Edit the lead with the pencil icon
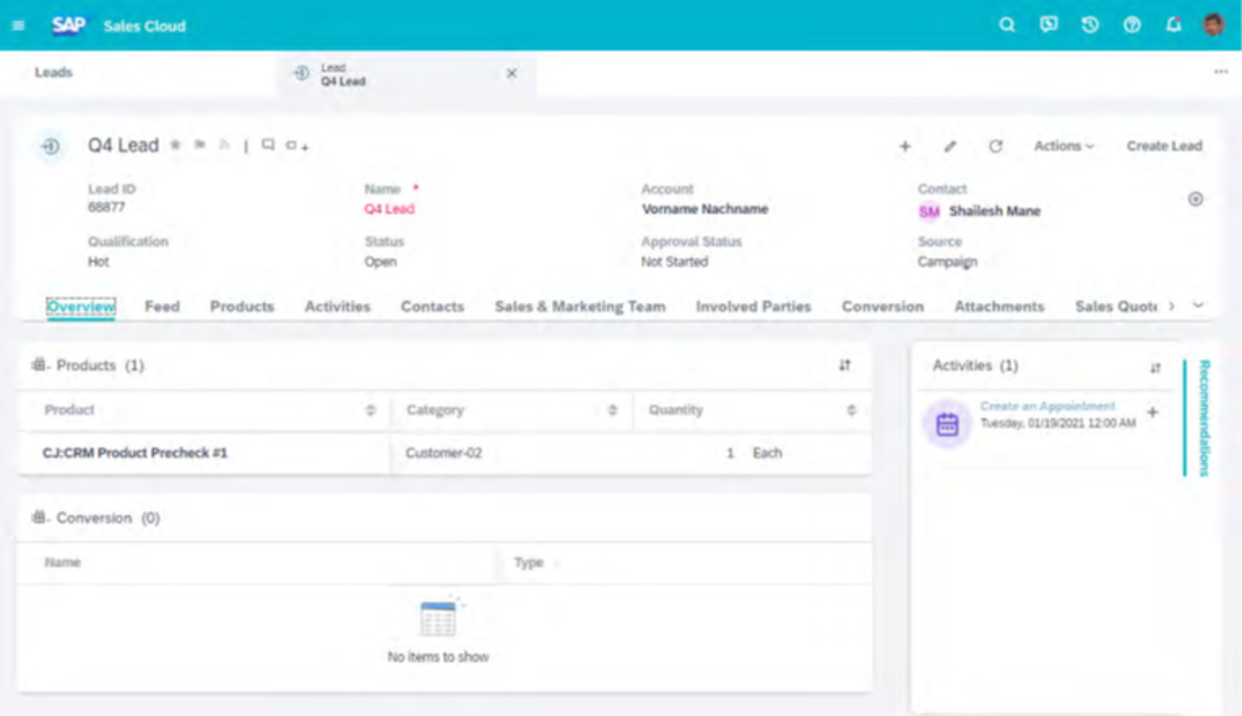Screen dimensions: 1242x716 point(950,146)
